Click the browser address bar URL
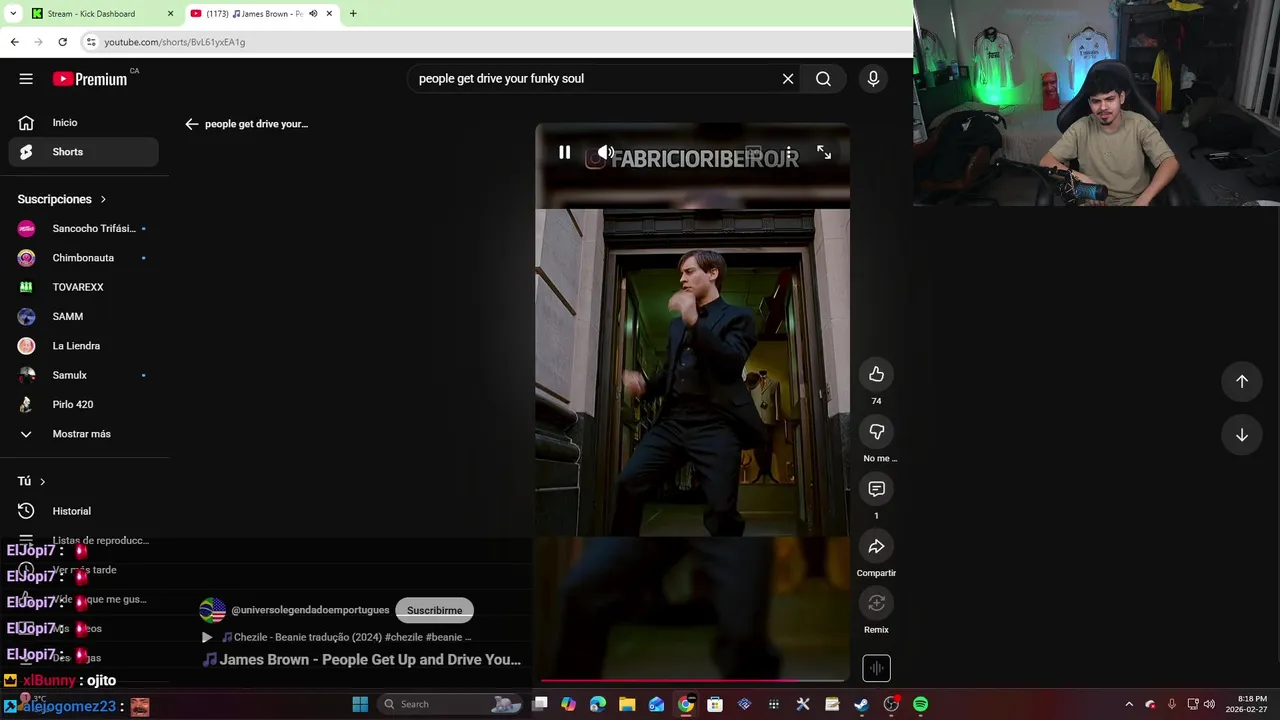The height and width of the screenshot is (720, 1280). (x=175, y=42)
